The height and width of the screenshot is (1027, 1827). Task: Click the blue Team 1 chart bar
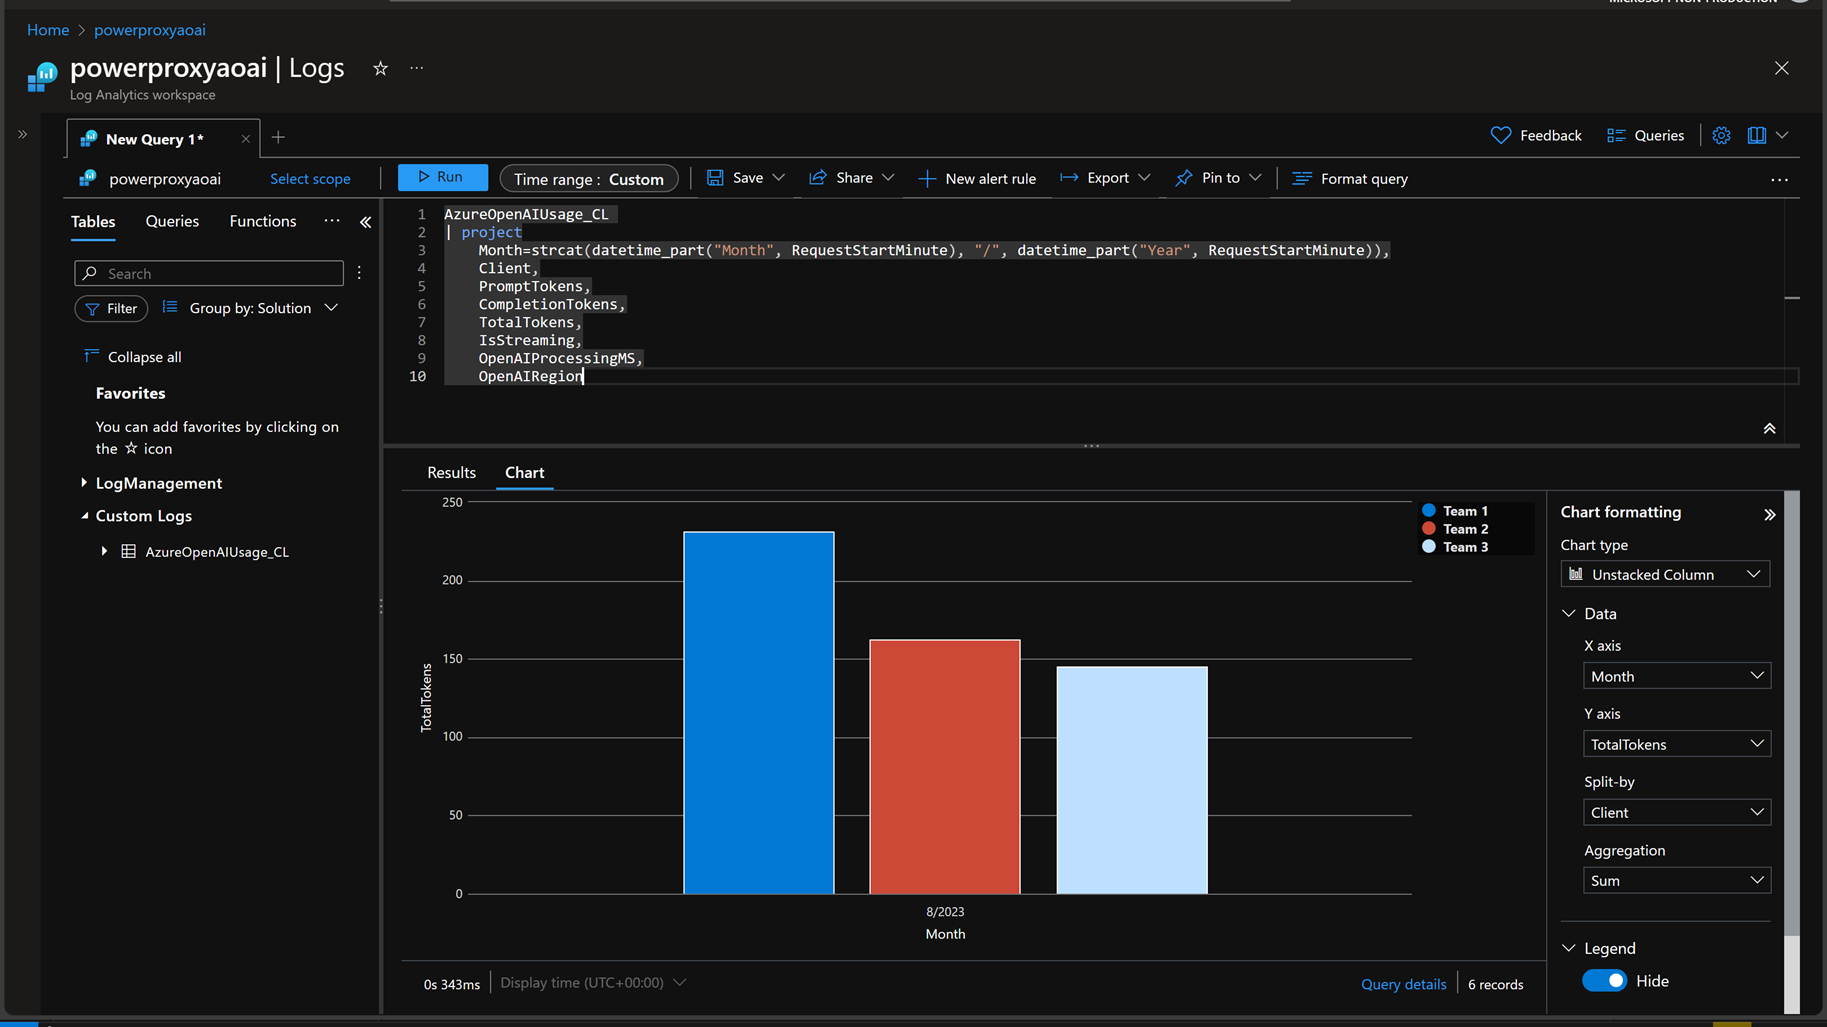tap(759, 713)
